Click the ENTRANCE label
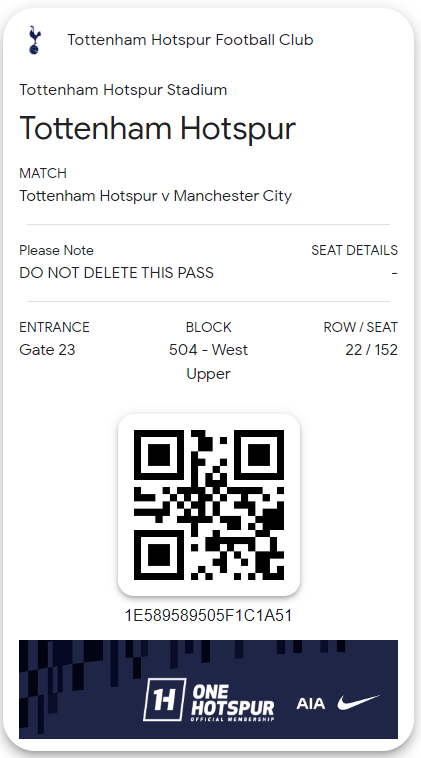 (54, 327)
